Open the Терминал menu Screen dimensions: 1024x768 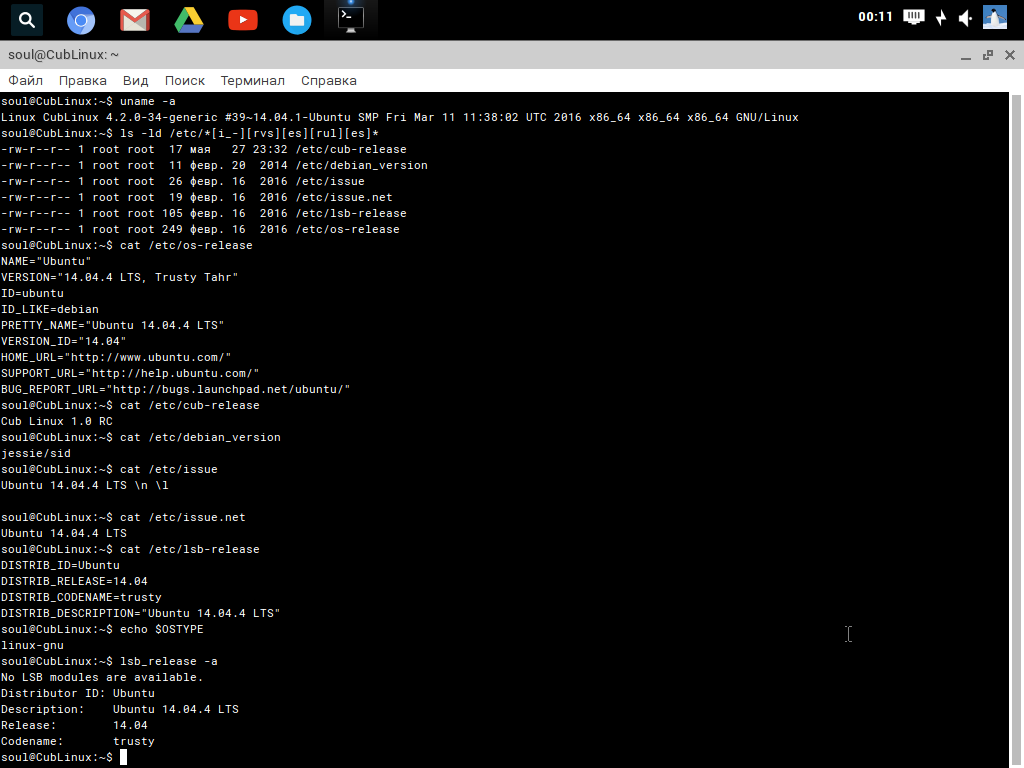(x=252, y=80)
